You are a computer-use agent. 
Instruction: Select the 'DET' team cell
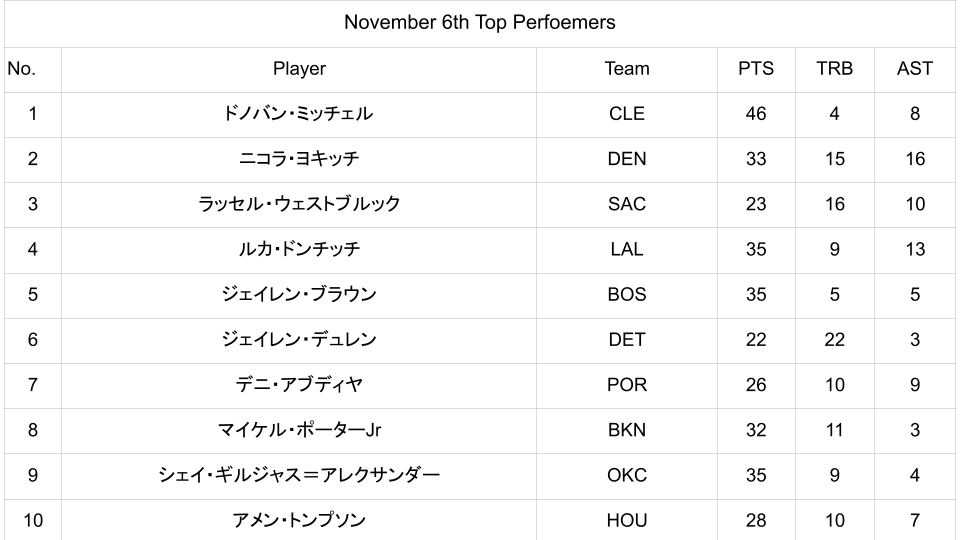pyautogui.click(x=627, y=340)
